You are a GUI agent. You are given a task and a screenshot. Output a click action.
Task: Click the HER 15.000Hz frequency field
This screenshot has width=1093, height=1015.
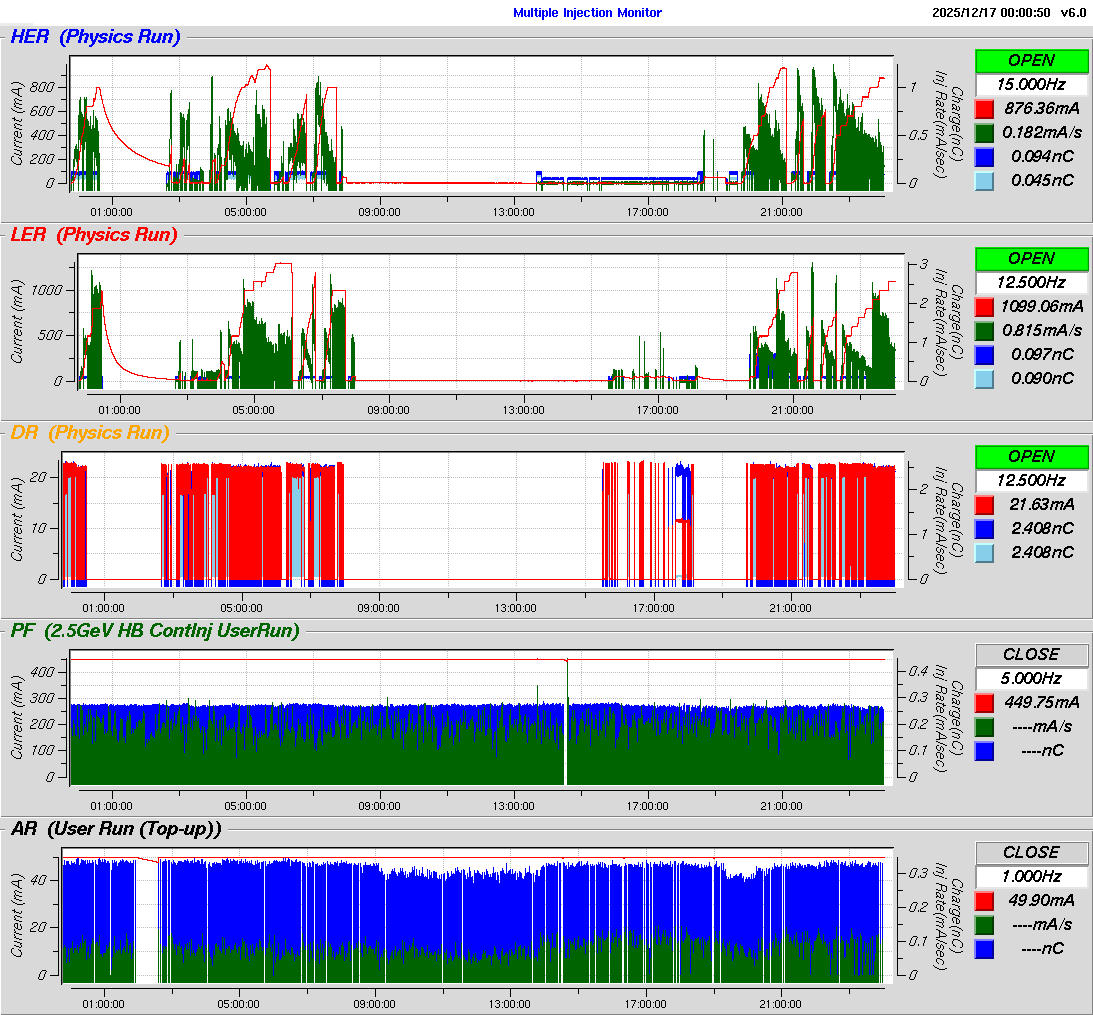click(1031, 84)
